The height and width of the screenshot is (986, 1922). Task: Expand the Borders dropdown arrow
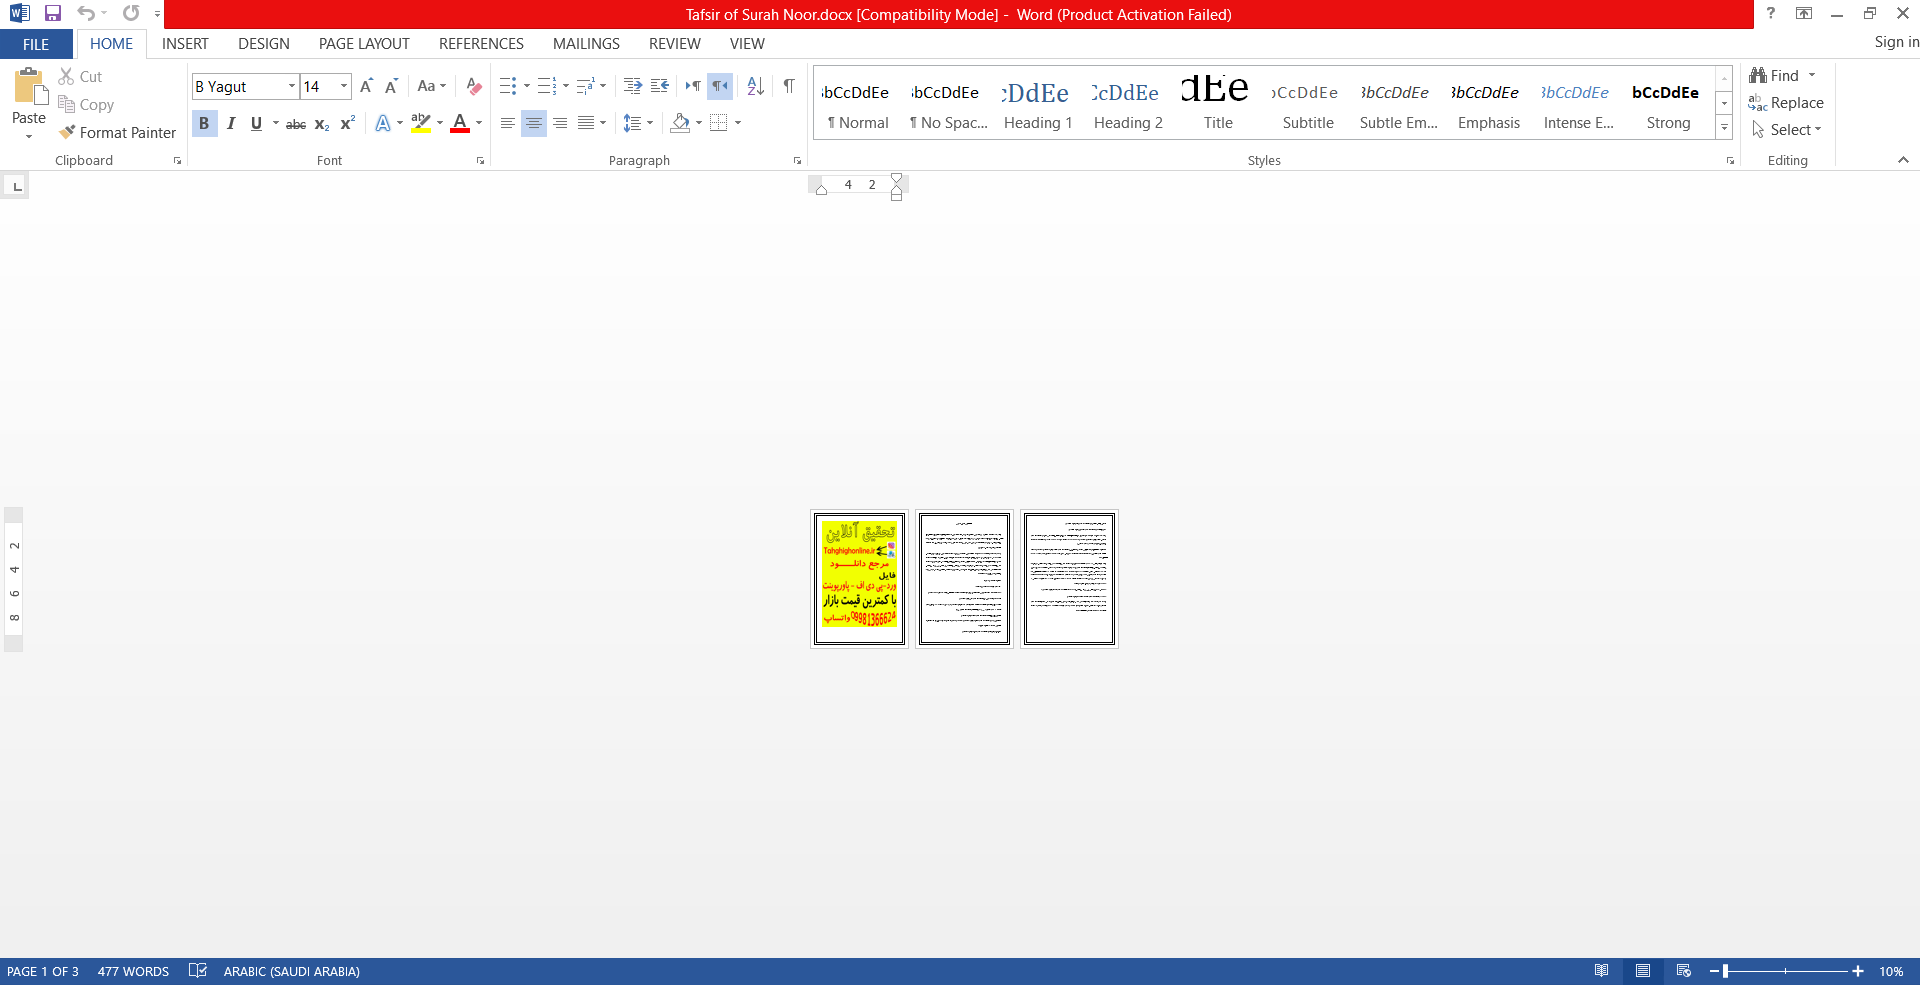click(x=738, y=124)
